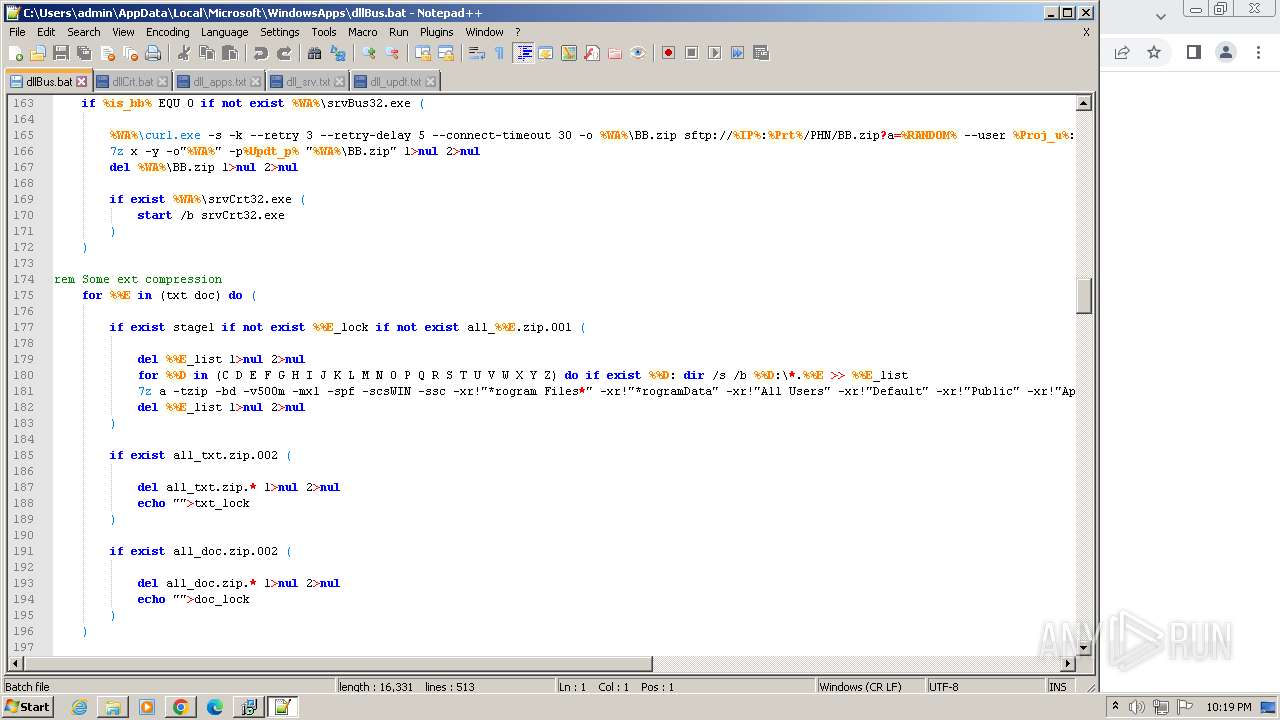Screen dimensions: 1280x720
Task: Create a new document with New icon
Action: [x=16, y=53]
